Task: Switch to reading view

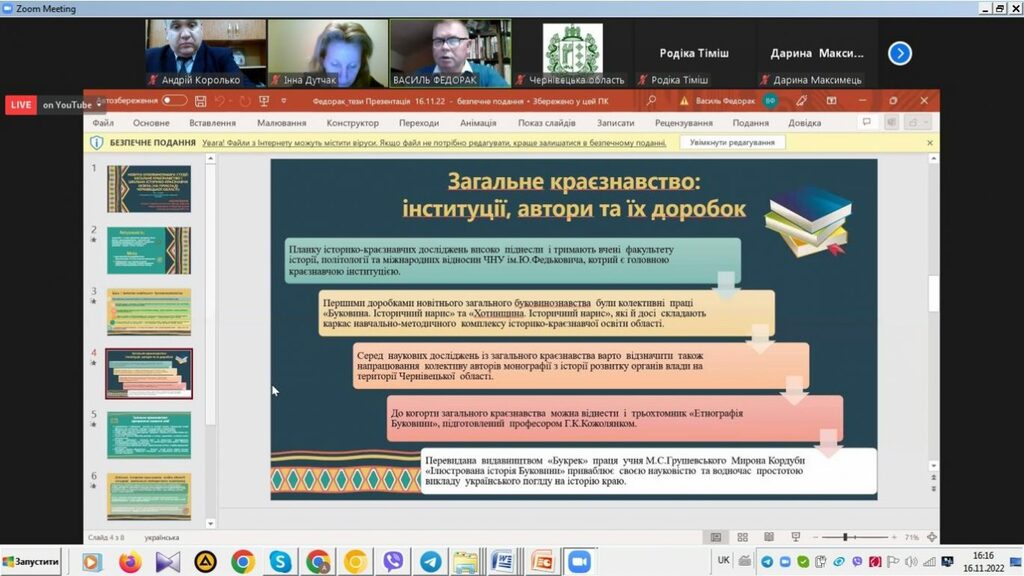Action: tap(768, 537)
